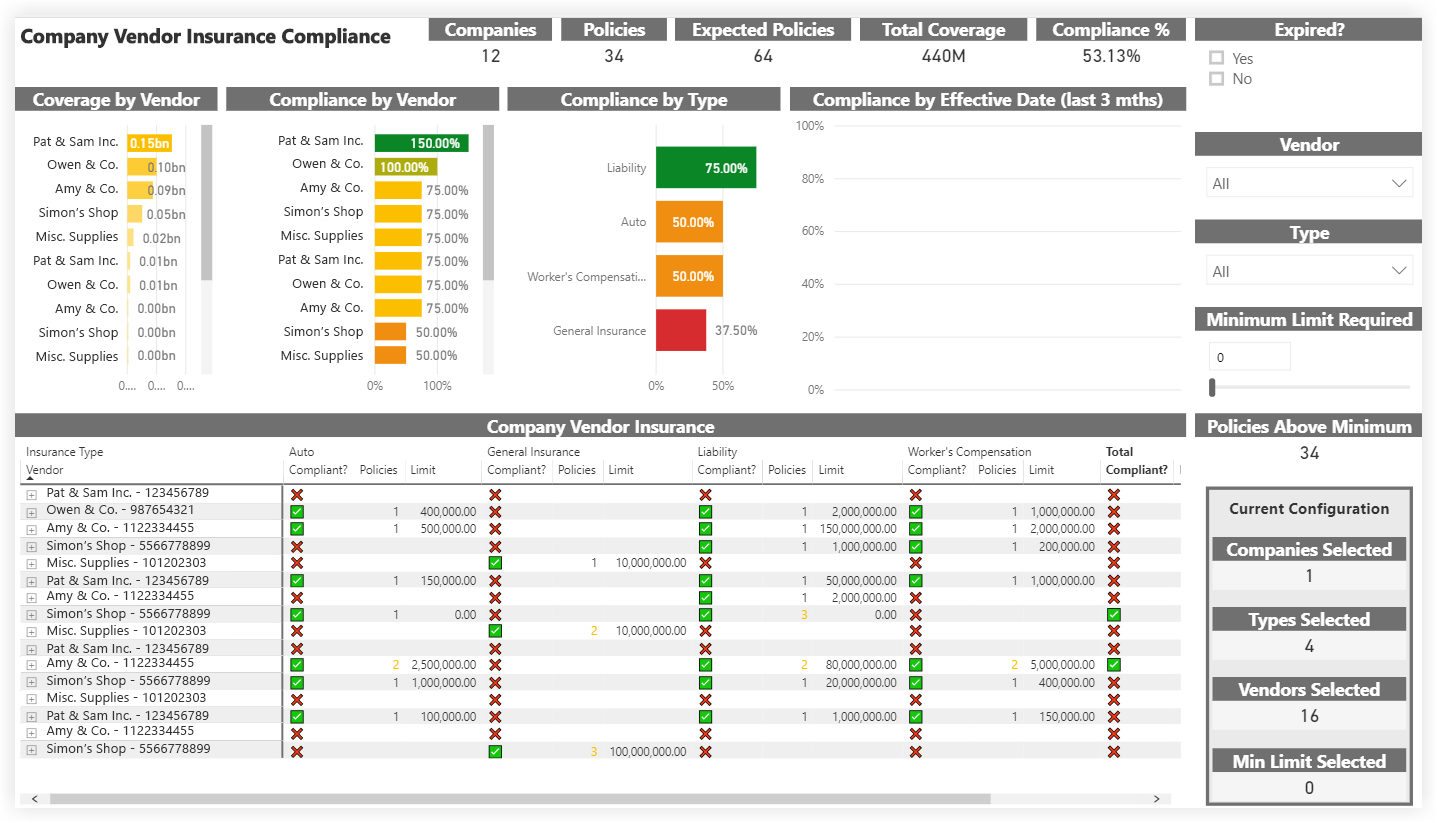This screenshot has width=1437, height=823.
Task: Expand the Owen & Co. - 987654321 row
Action: click(32, 511)
